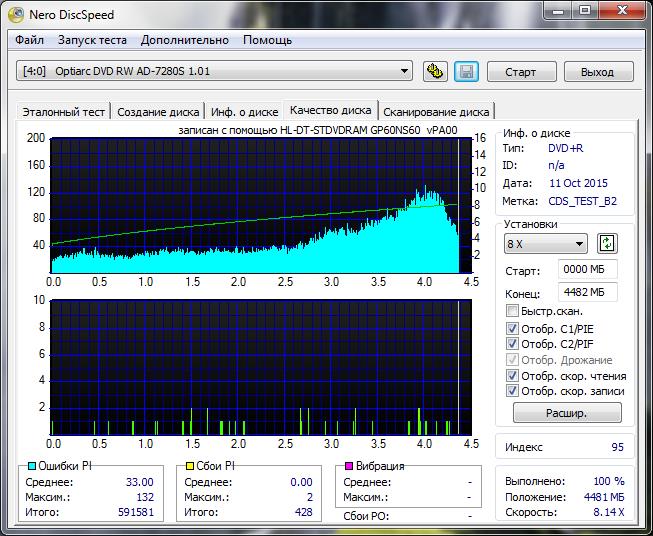Click the green refresh speed icon
Image resolution: width=653 pixels, height=536 pixels.
click(x=607, y=244)
